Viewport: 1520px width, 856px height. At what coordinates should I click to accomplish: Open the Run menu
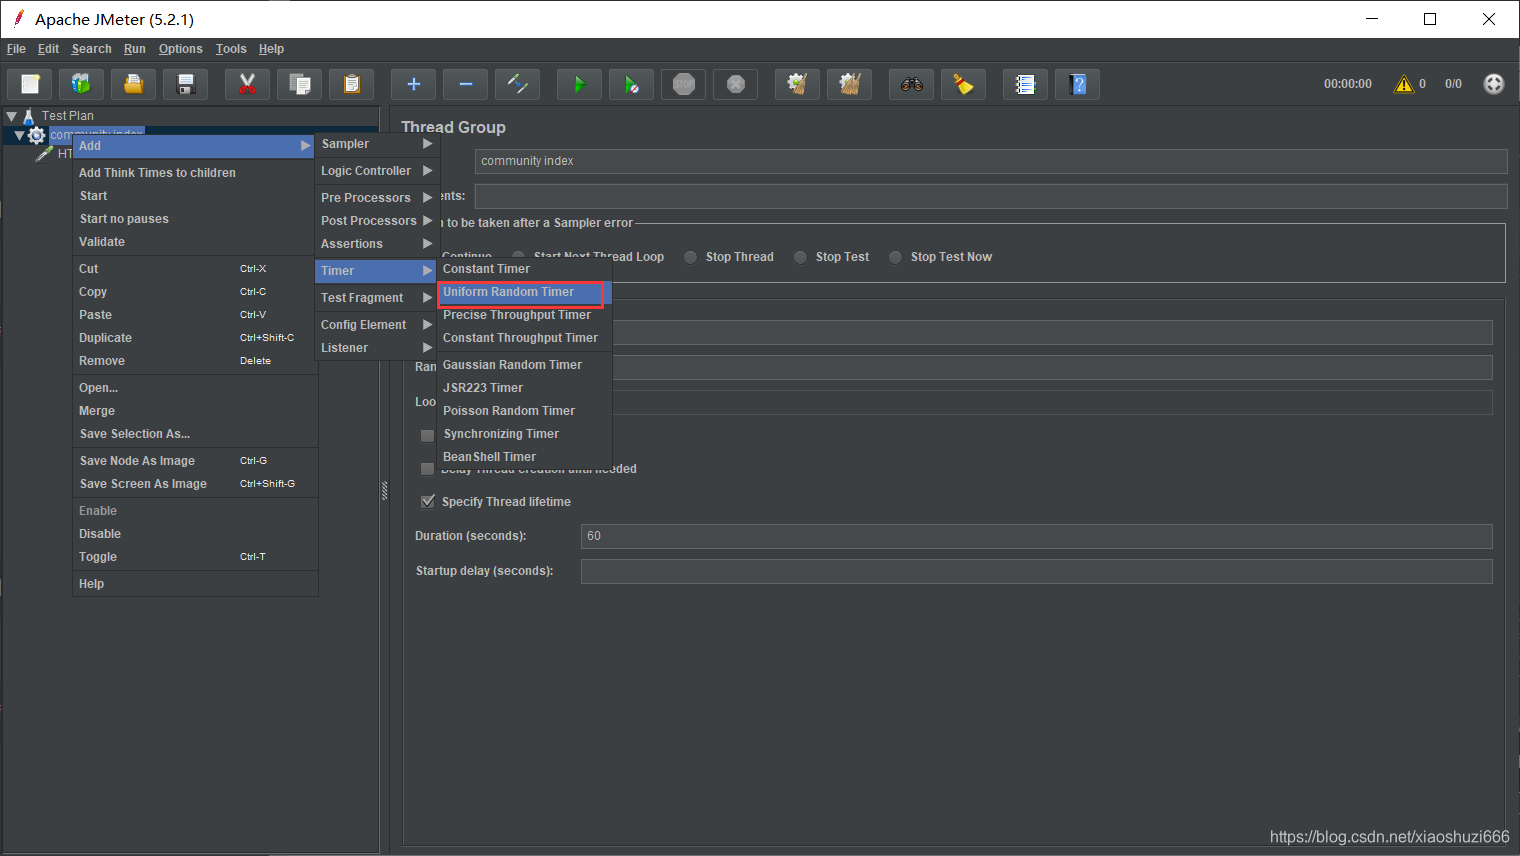(x=134, y=49)
